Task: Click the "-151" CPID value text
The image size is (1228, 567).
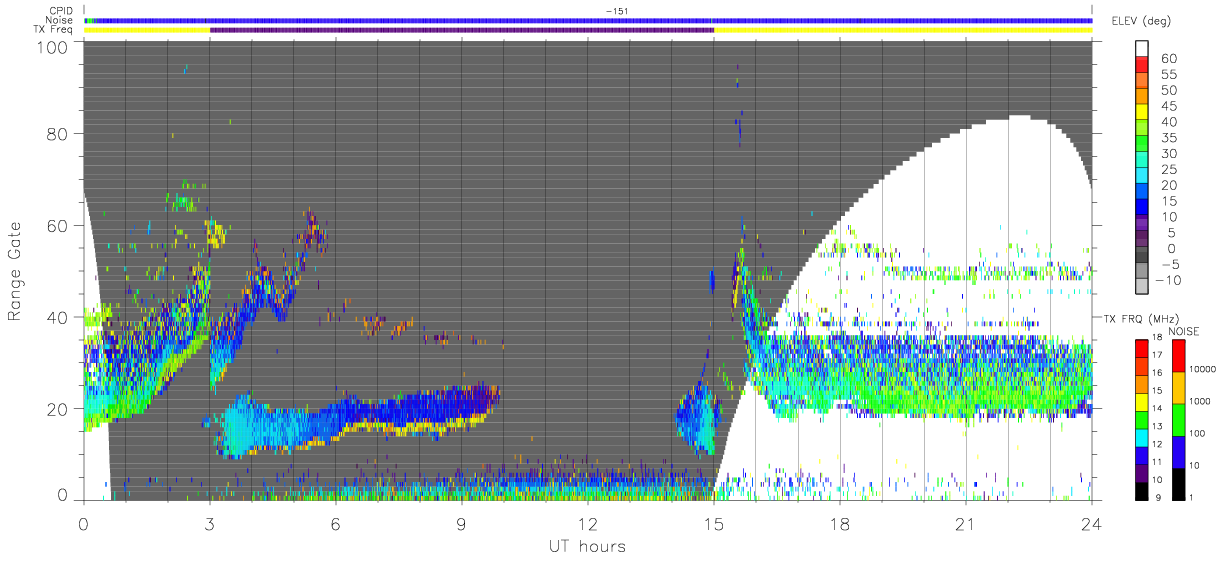Action: [x=617, y=11]
